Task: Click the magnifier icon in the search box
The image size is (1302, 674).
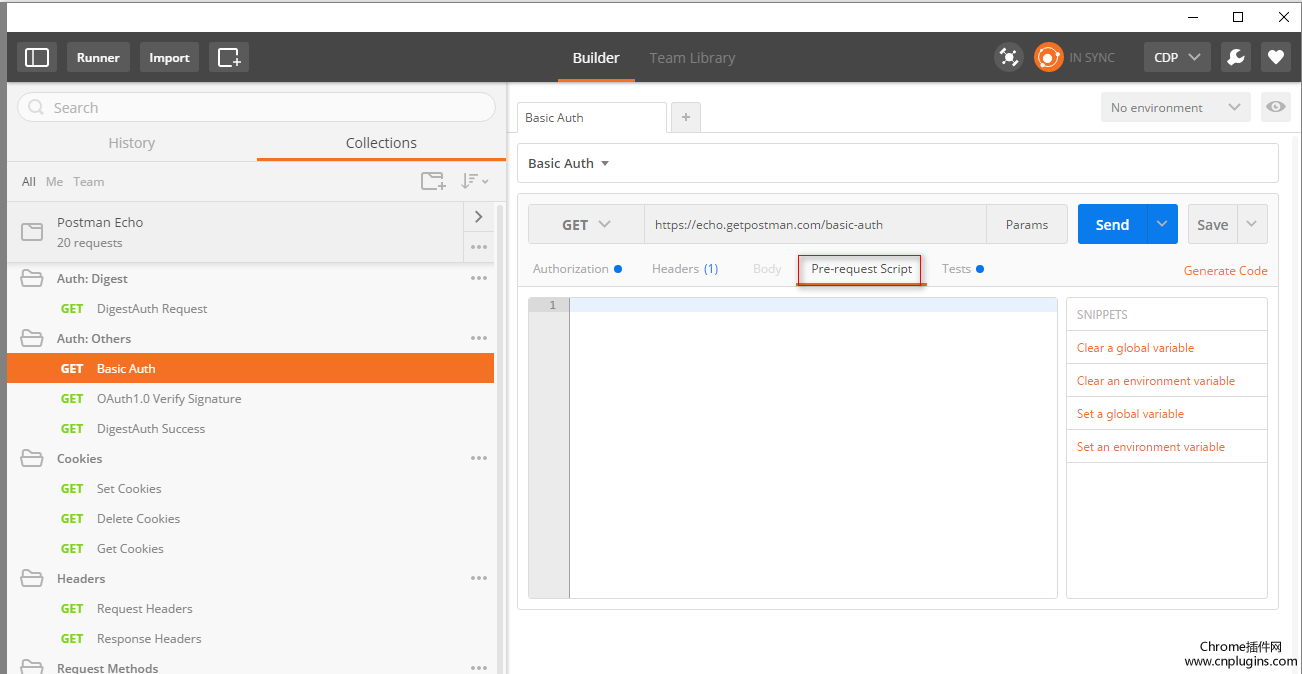Action: pyautogui.click(x=37, y=108)
